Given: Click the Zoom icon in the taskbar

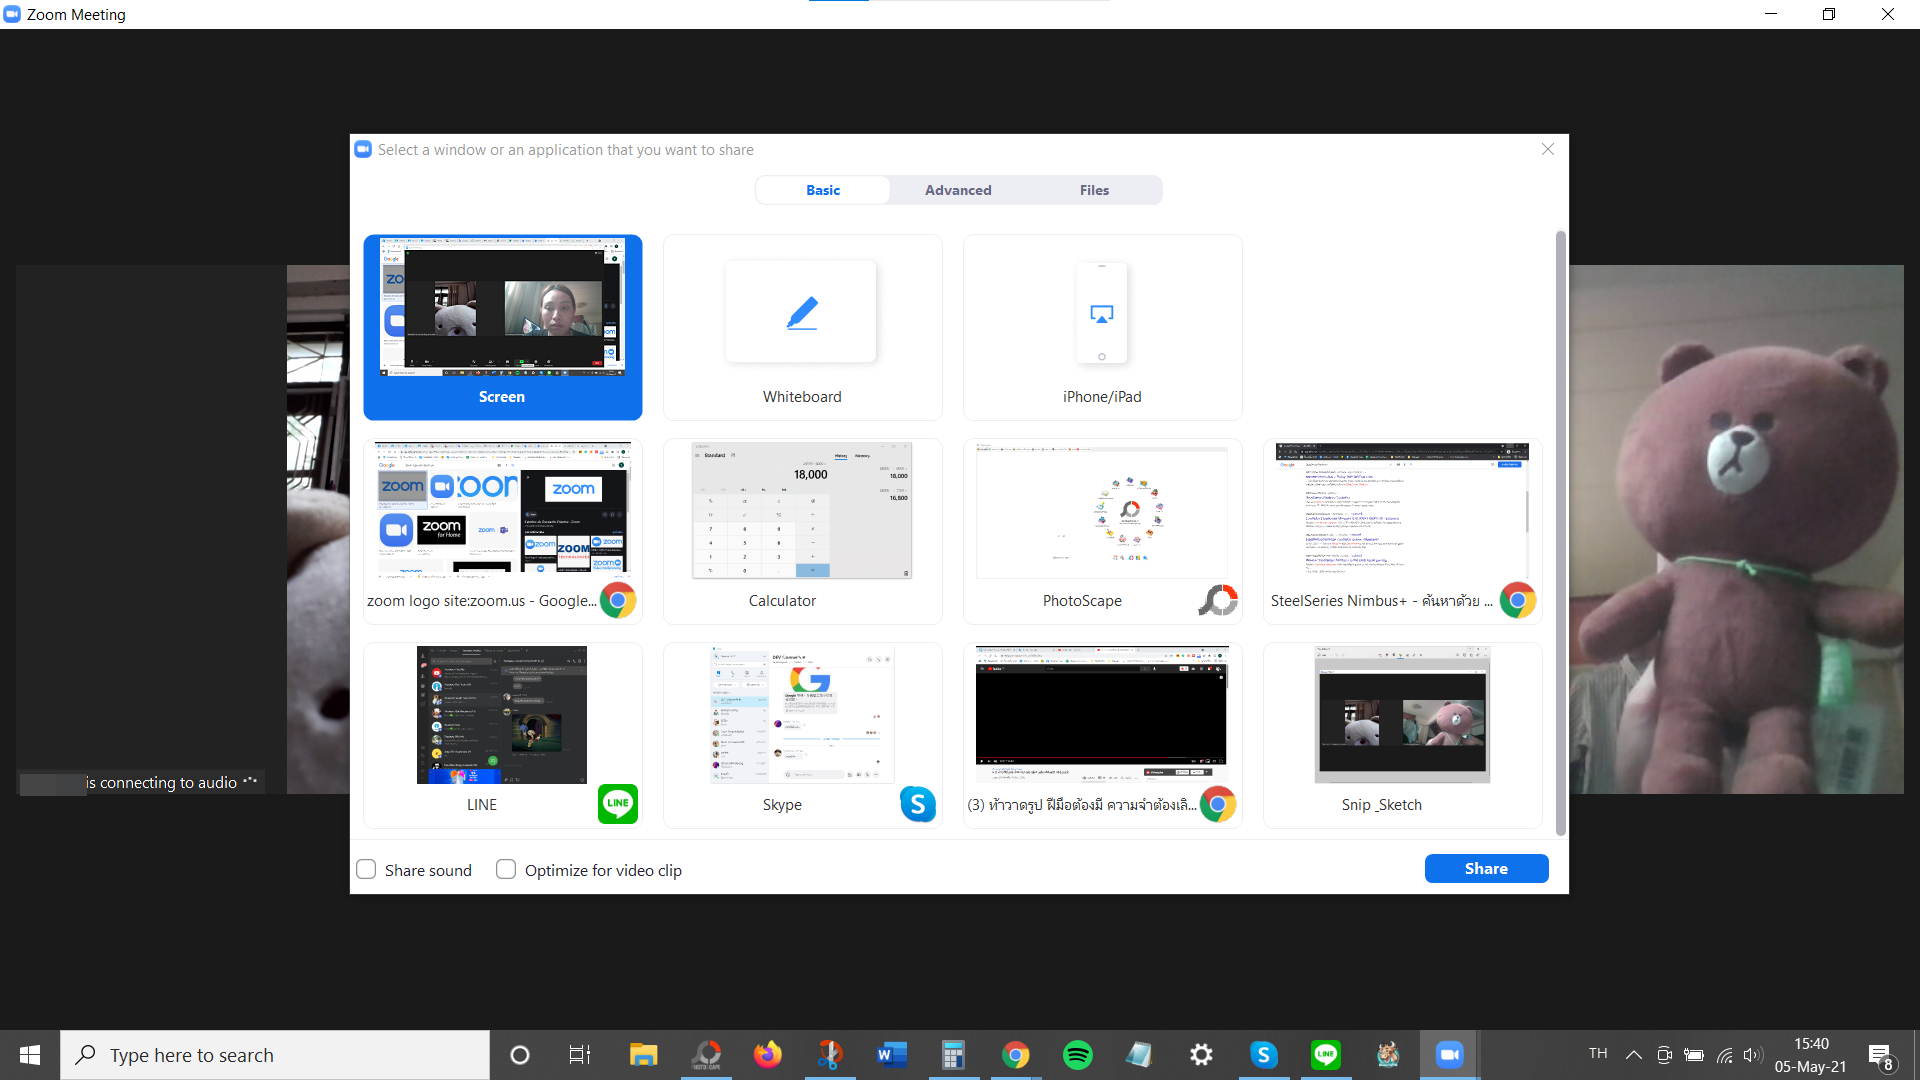Looking at the screenshot, I should click(x=1449, y=1055).
